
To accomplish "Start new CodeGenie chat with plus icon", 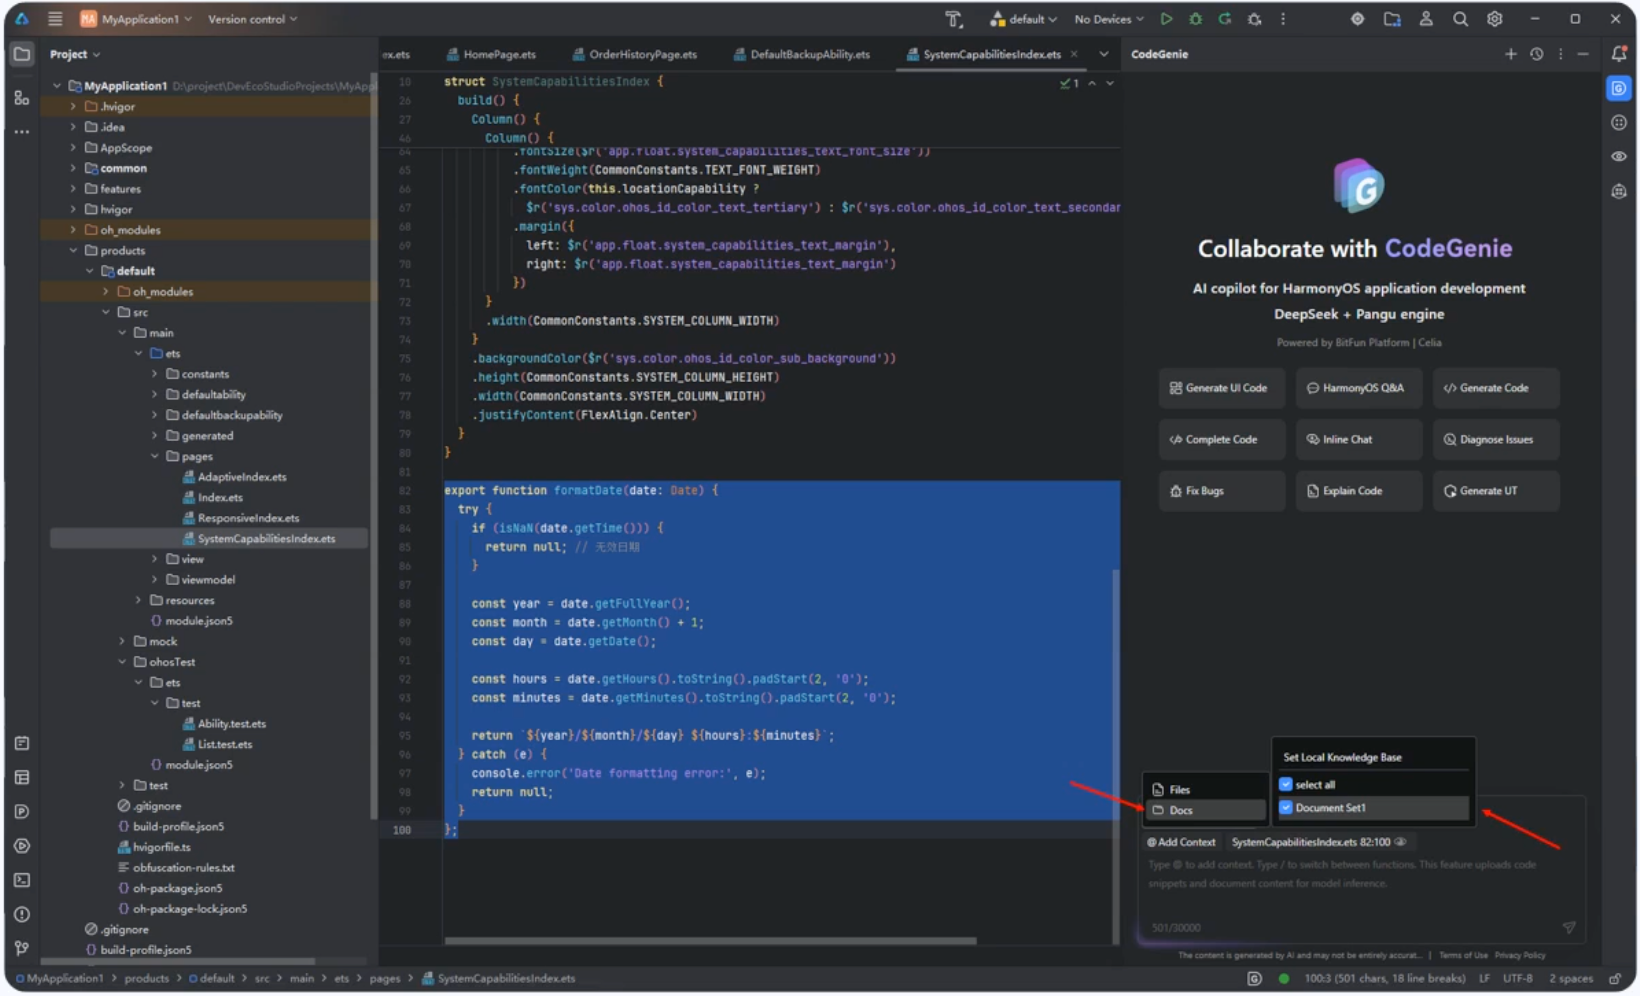I will click(x=1510, y=54).
